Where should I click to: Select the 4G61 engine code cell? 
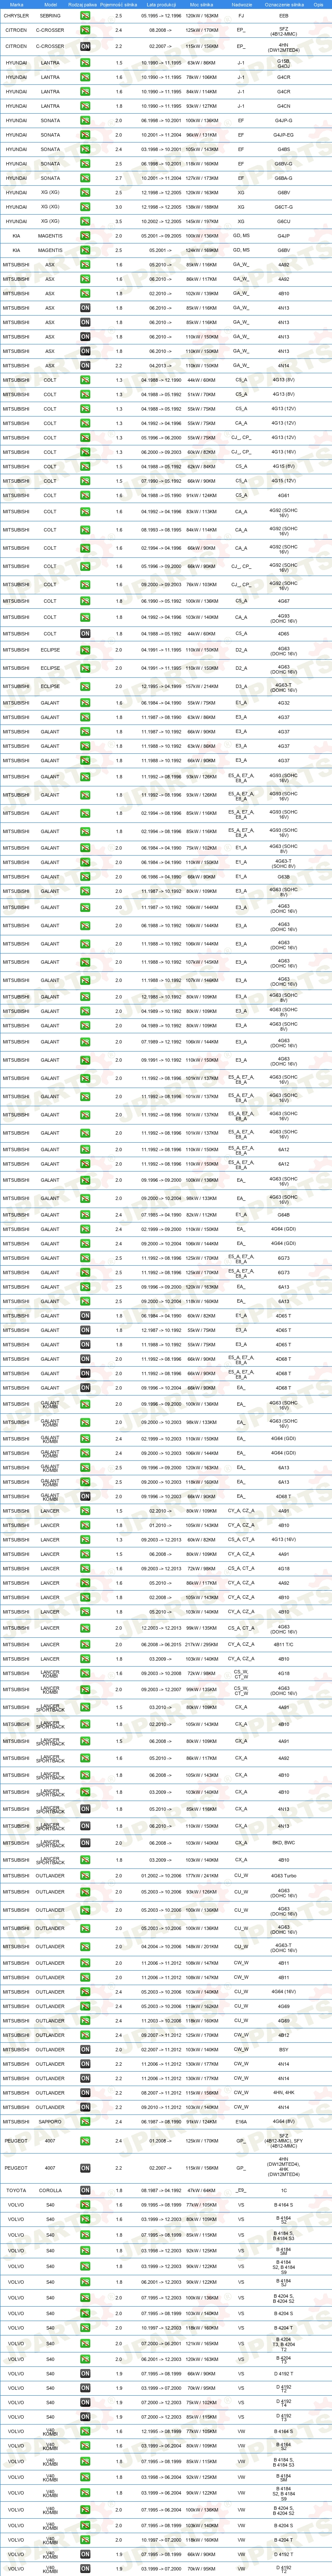(284, 495)
